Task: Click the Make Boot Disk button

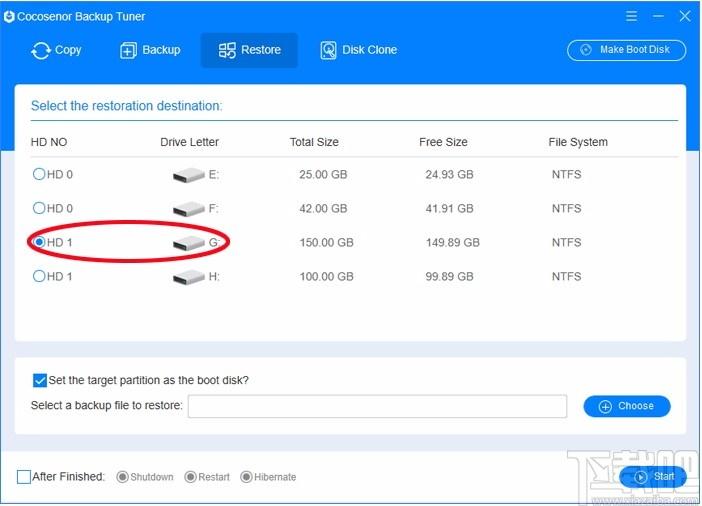Action: pos(626,50)
